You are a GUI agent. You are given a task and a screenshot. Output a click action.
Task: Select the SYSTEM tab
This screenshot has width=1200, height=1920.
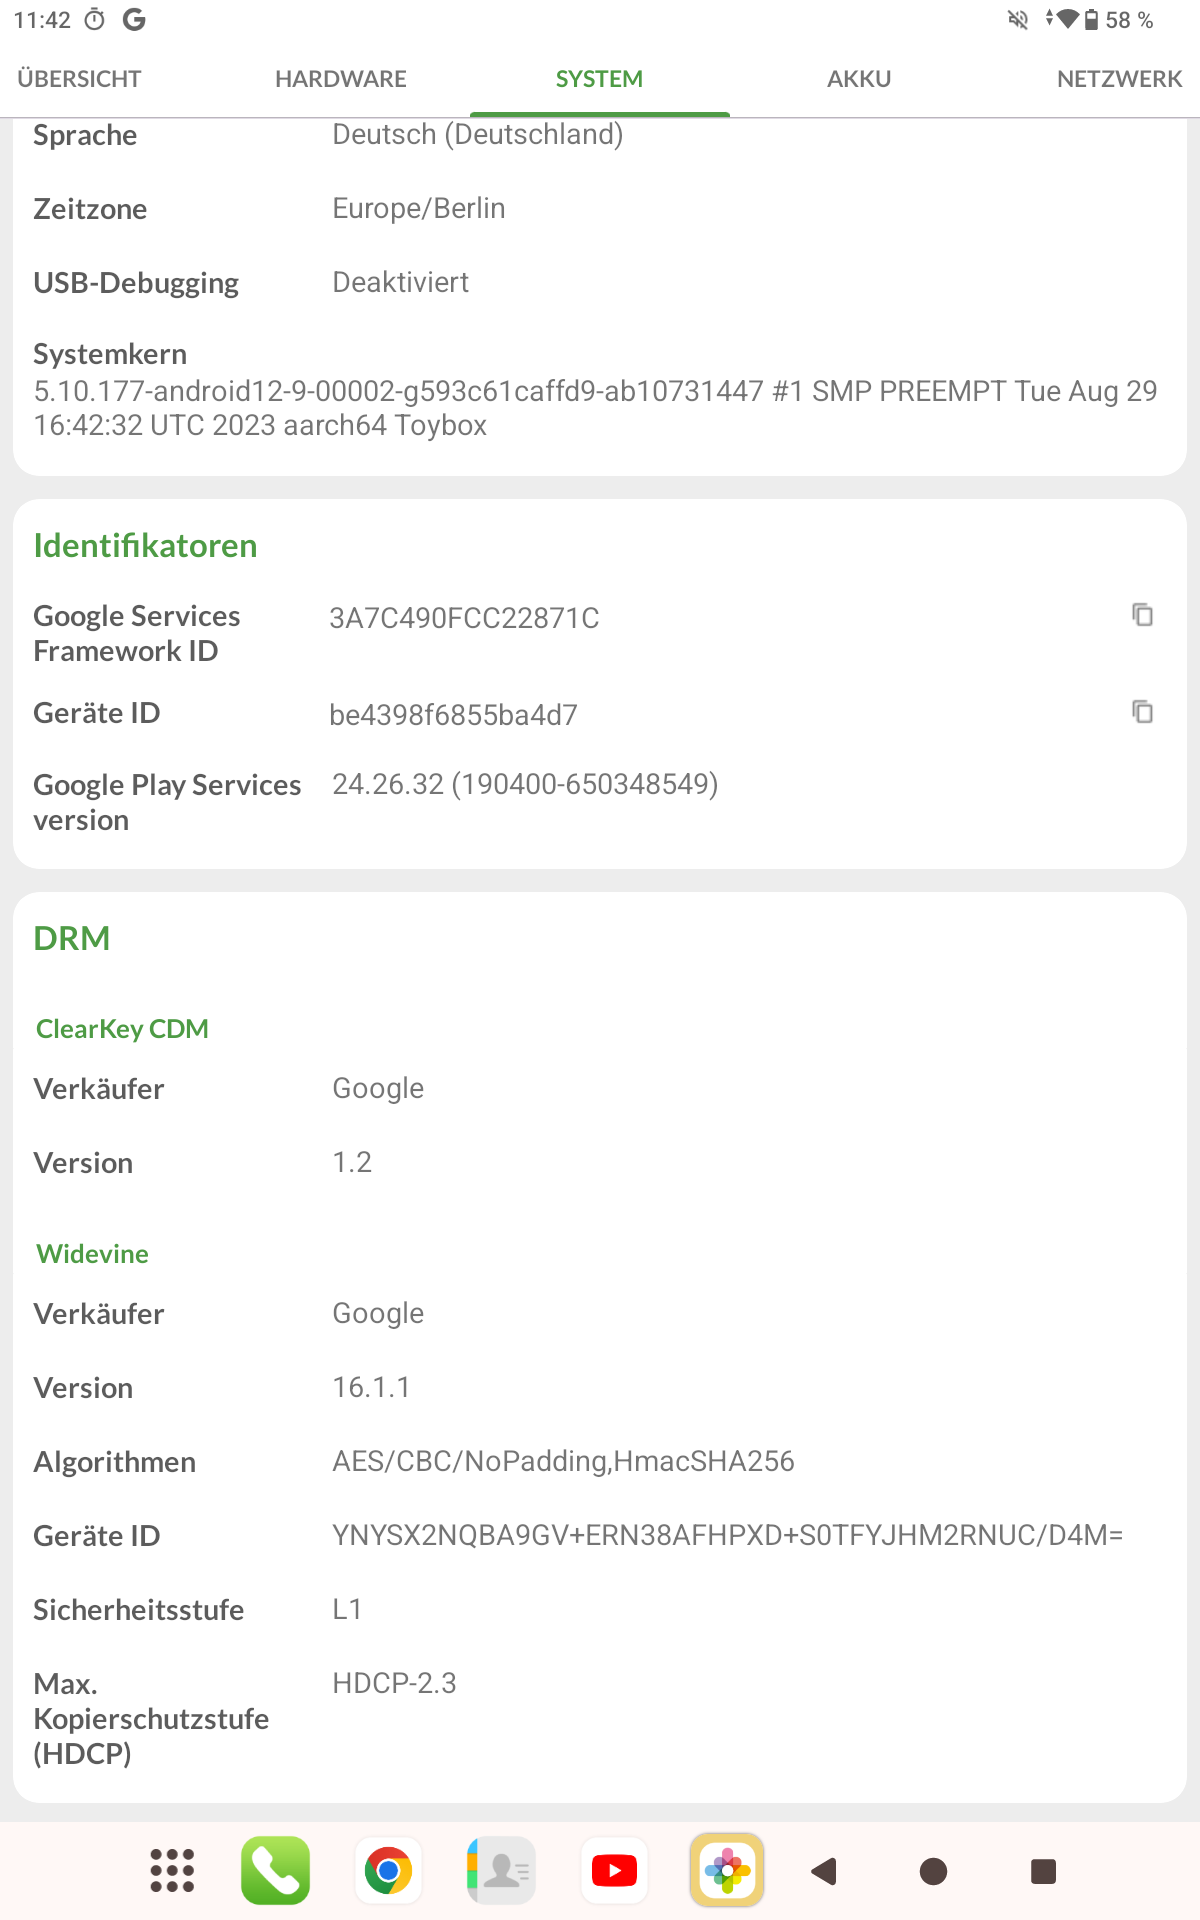coord(599,79)
